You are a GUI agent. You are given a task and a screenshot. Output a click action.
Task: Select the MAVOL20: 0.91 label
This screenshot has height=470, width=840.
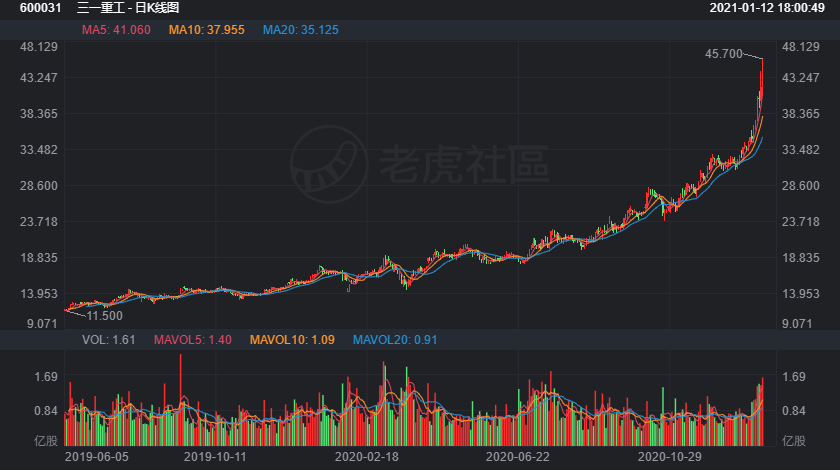click(x=395, y=340)
